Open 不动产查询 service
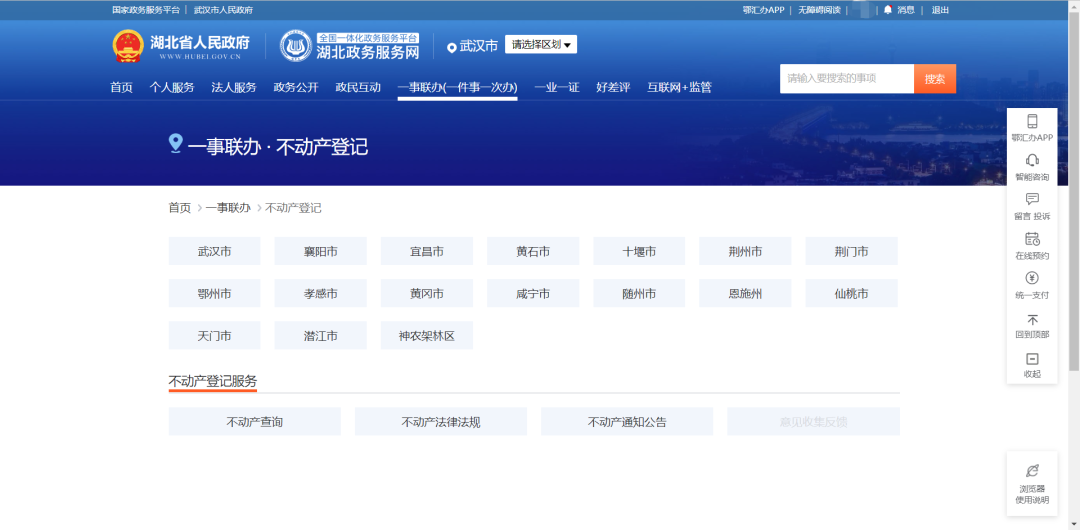Screen dimensions: 1080x530 click(x=255, y=422)
